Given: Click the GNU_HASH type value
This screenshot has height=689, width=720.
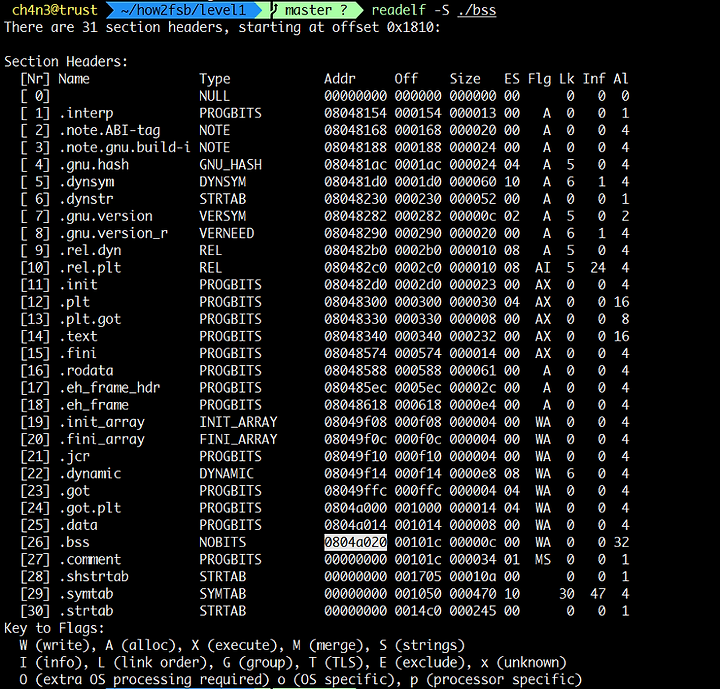Looking at the screenshot, I should click(231, 164).
